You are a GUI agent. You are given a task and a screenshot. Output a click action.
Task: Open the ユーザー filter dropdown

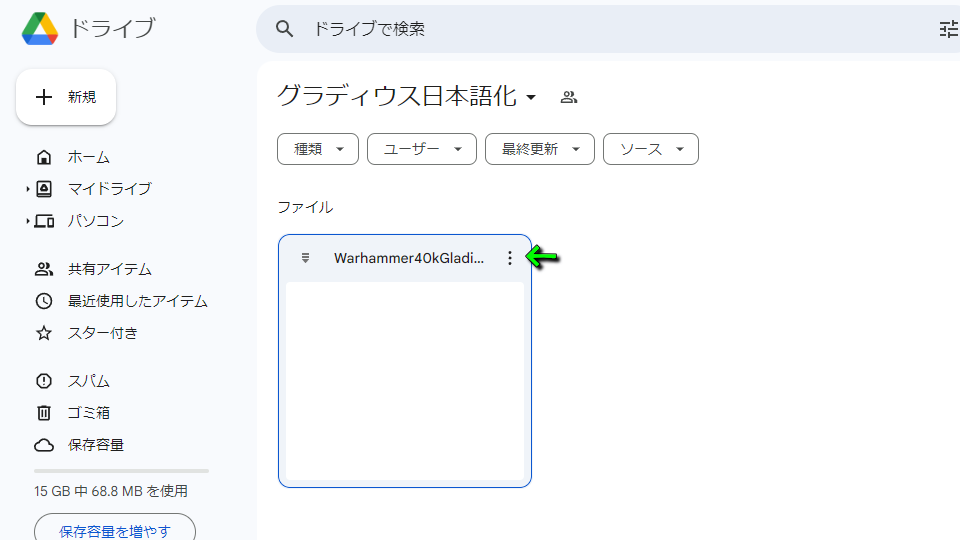[x=422, y=149]
